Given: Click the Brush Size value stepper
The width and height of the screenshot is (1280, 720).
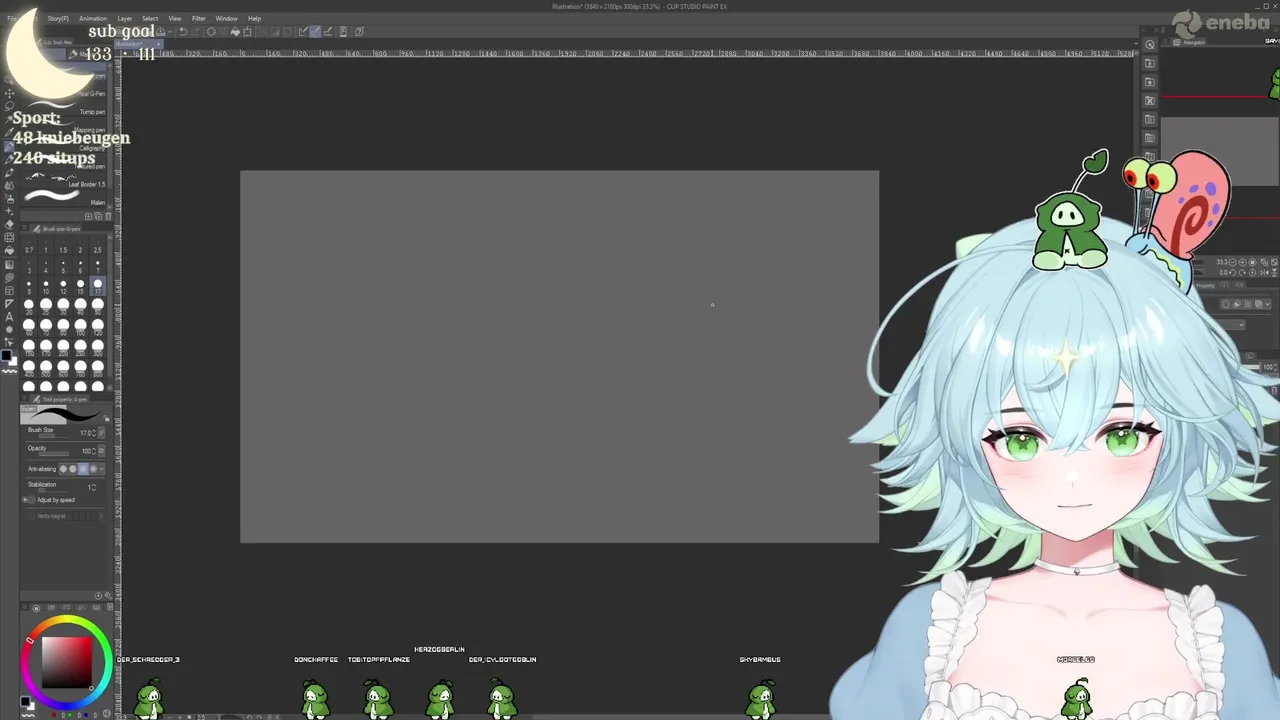Looking at the screenshot, I should click(94, 433).
